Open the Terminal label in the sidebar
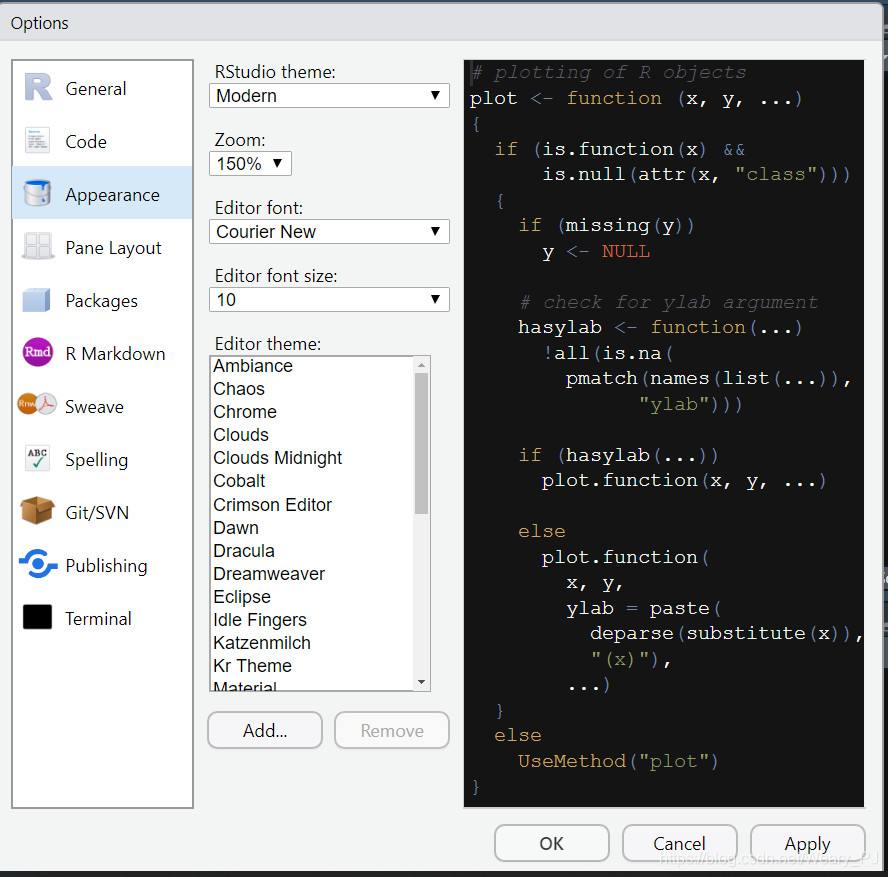Viewport: 888px width, 877px height. click(98, 618)
